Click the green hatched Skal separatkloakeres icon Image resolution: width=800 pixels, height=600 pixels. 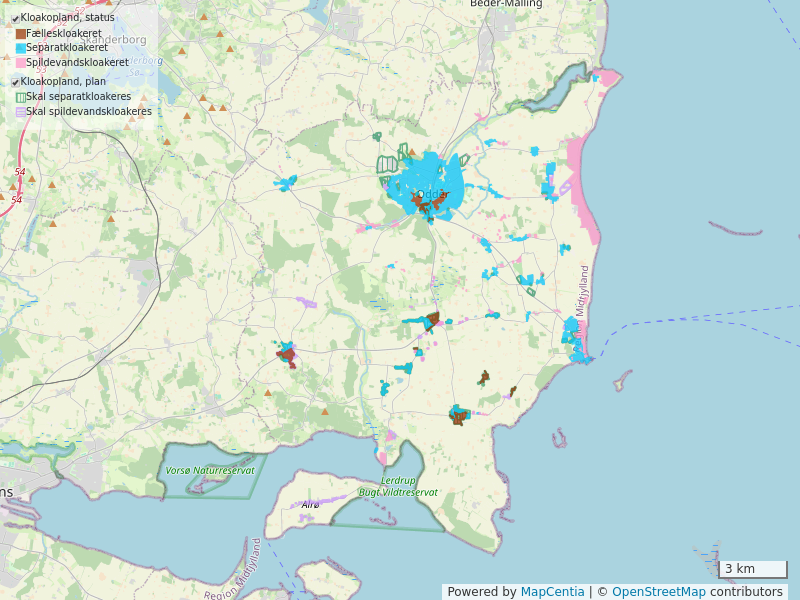(x=21, y=97)
